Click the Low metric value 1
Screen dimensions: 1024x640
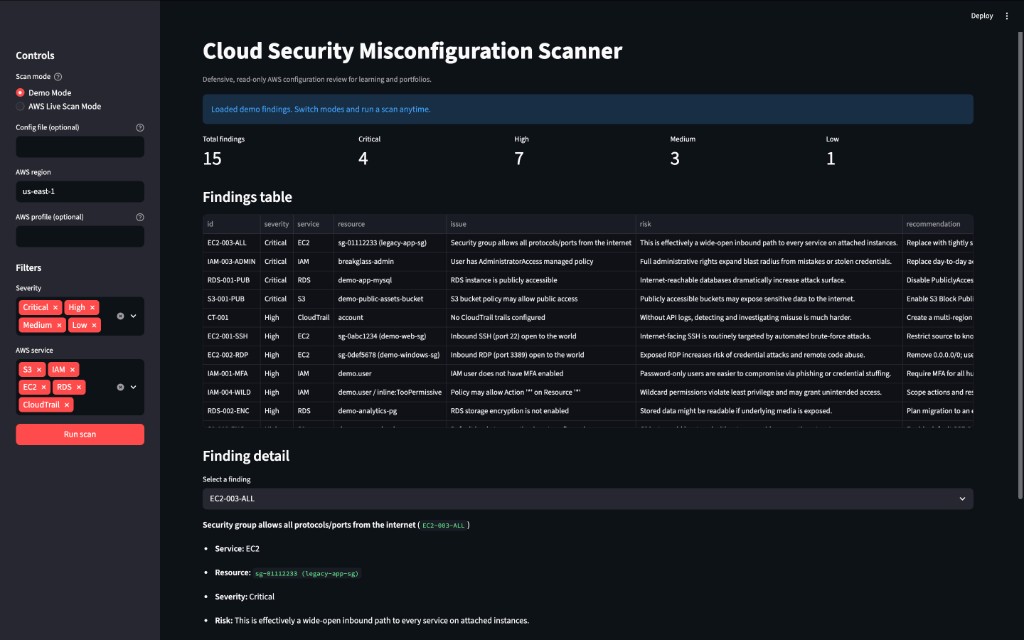pyautogui.click(x=831, y=159)
